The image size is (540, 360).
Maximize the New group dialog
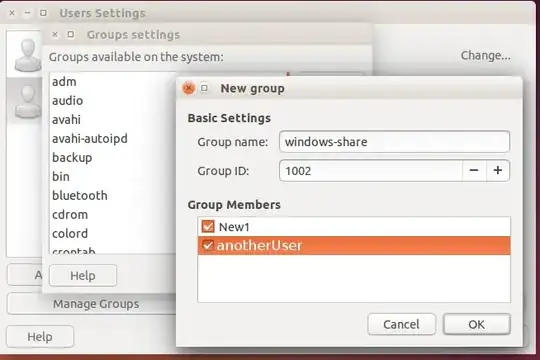[204, 88]
